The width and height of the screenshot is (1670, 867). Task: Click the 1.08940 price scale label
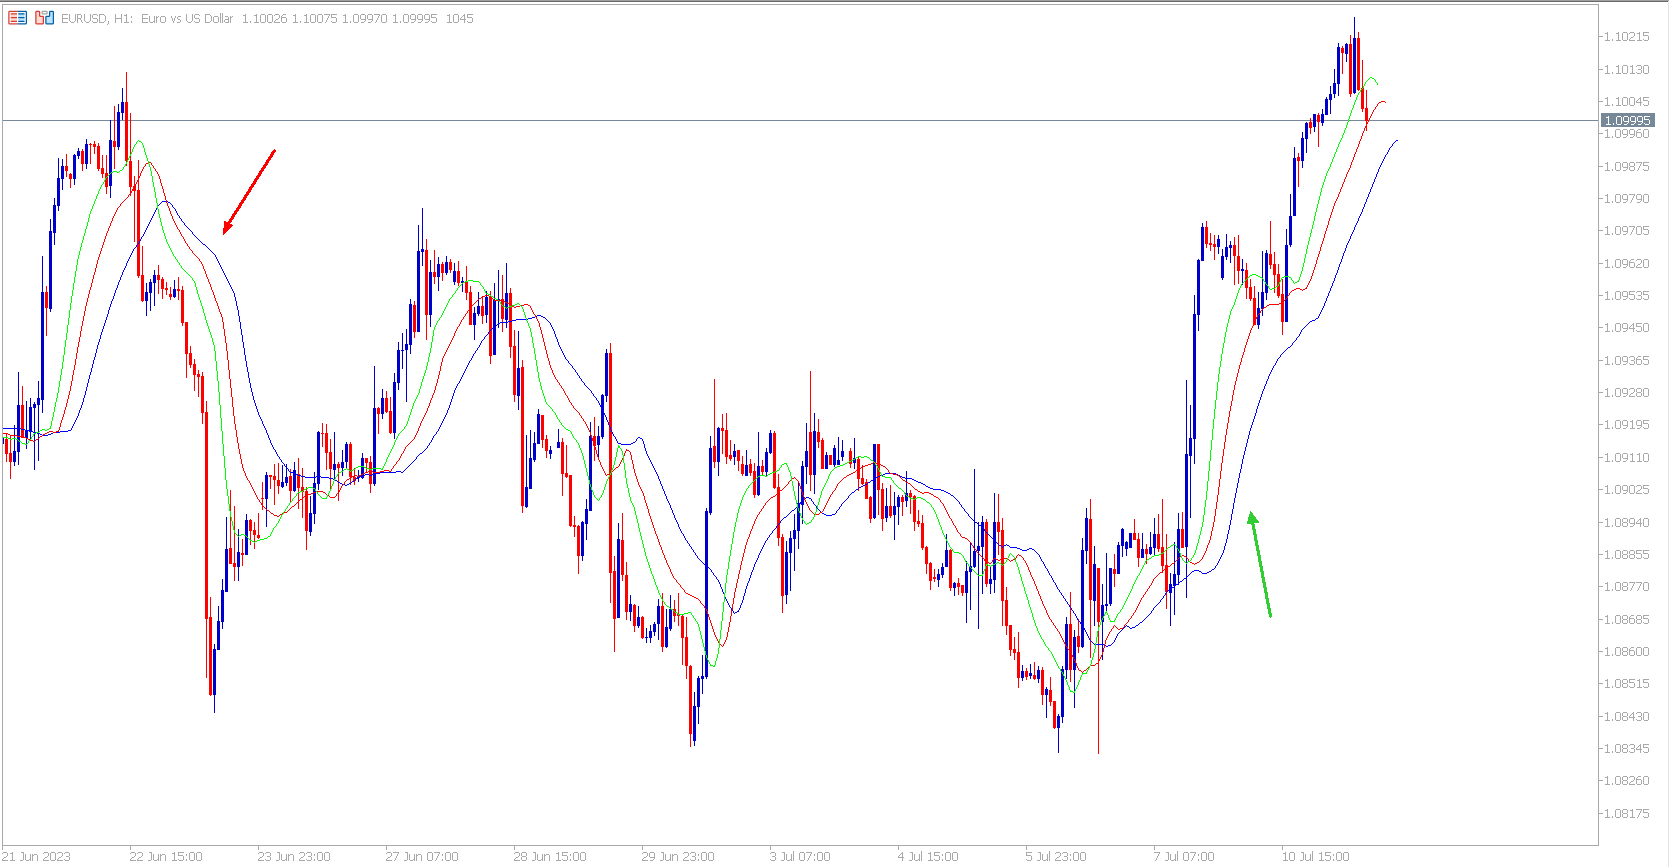pyautogui.click(x=1627, y=523)
